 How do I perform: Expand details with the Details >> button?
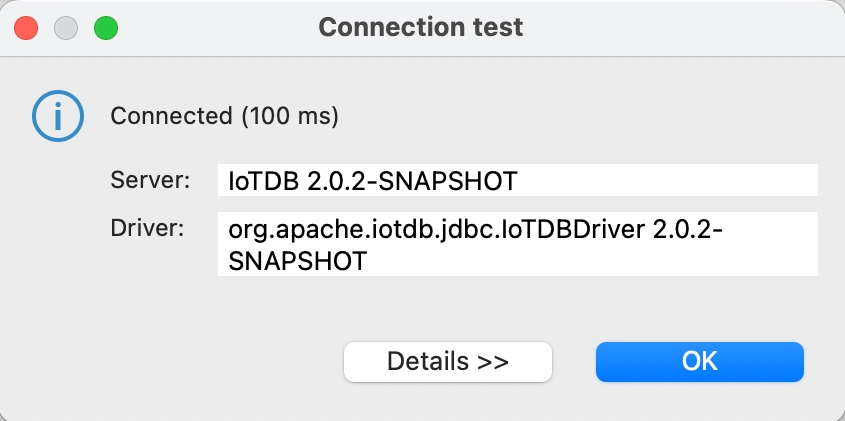tap(447, 361)
